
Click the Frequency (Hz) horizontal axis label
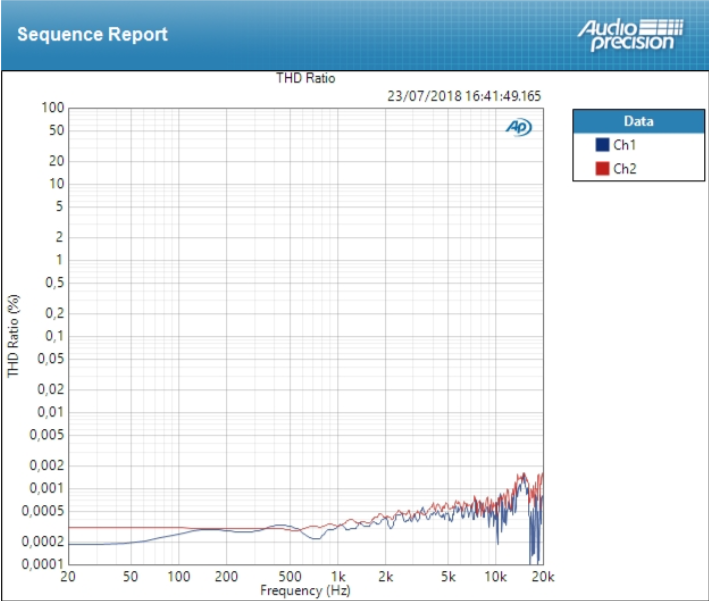point(306,591)
